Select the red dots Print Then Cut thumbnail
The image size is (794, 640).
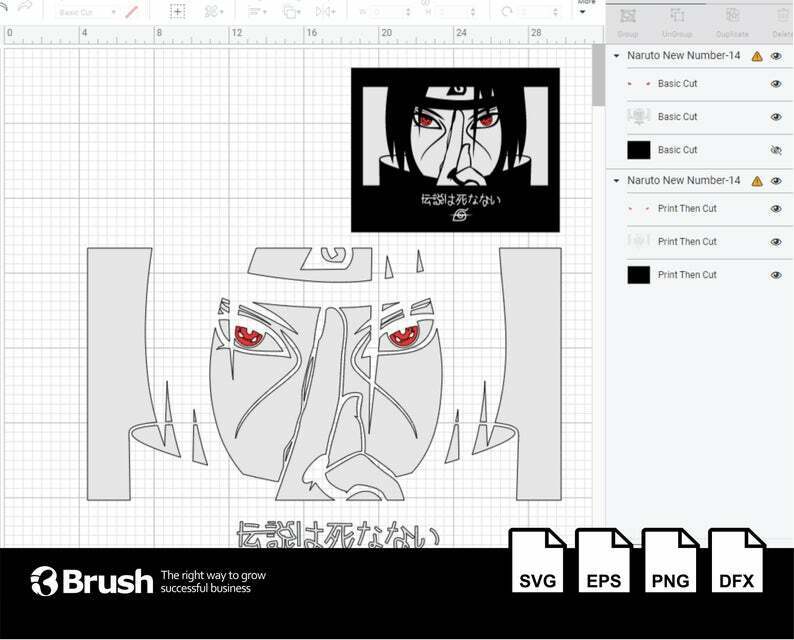point(639,209)
